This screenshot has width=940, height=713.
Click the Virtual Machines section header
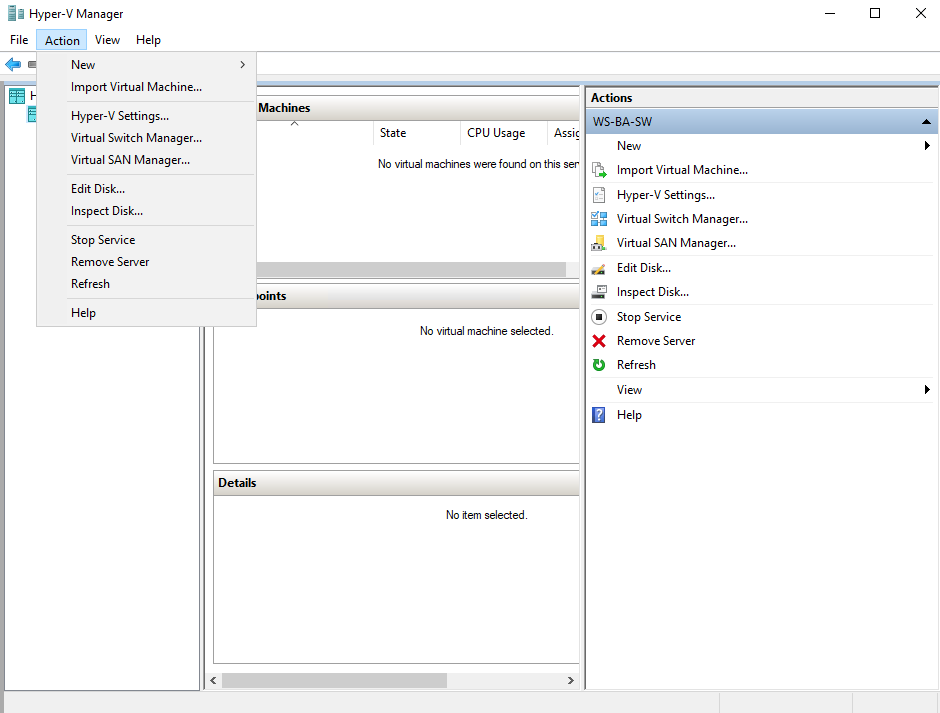[x=418, y=108]
